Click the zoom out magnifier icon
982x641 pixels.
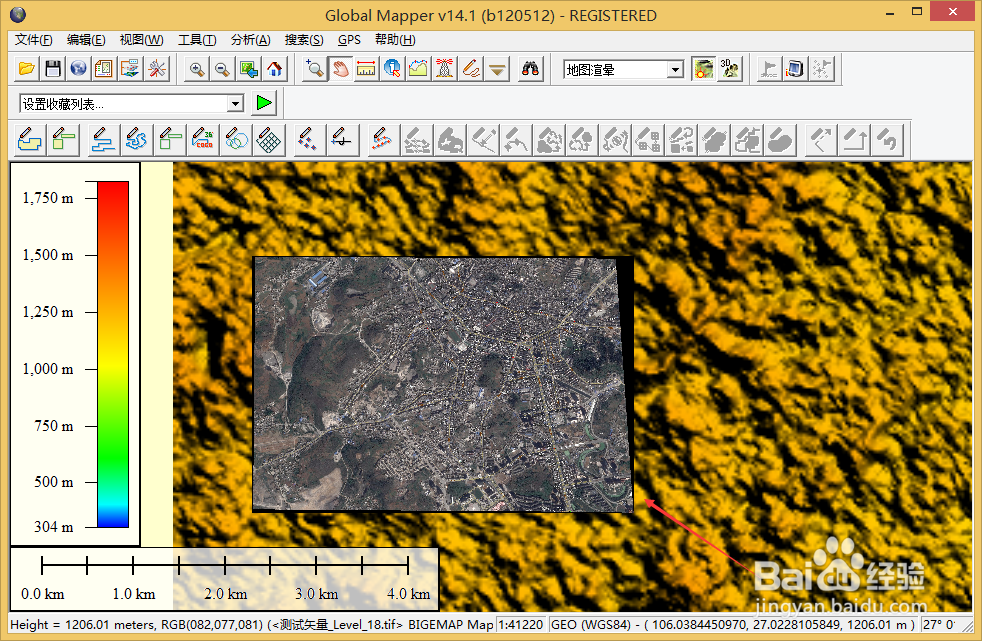point(222,69)
